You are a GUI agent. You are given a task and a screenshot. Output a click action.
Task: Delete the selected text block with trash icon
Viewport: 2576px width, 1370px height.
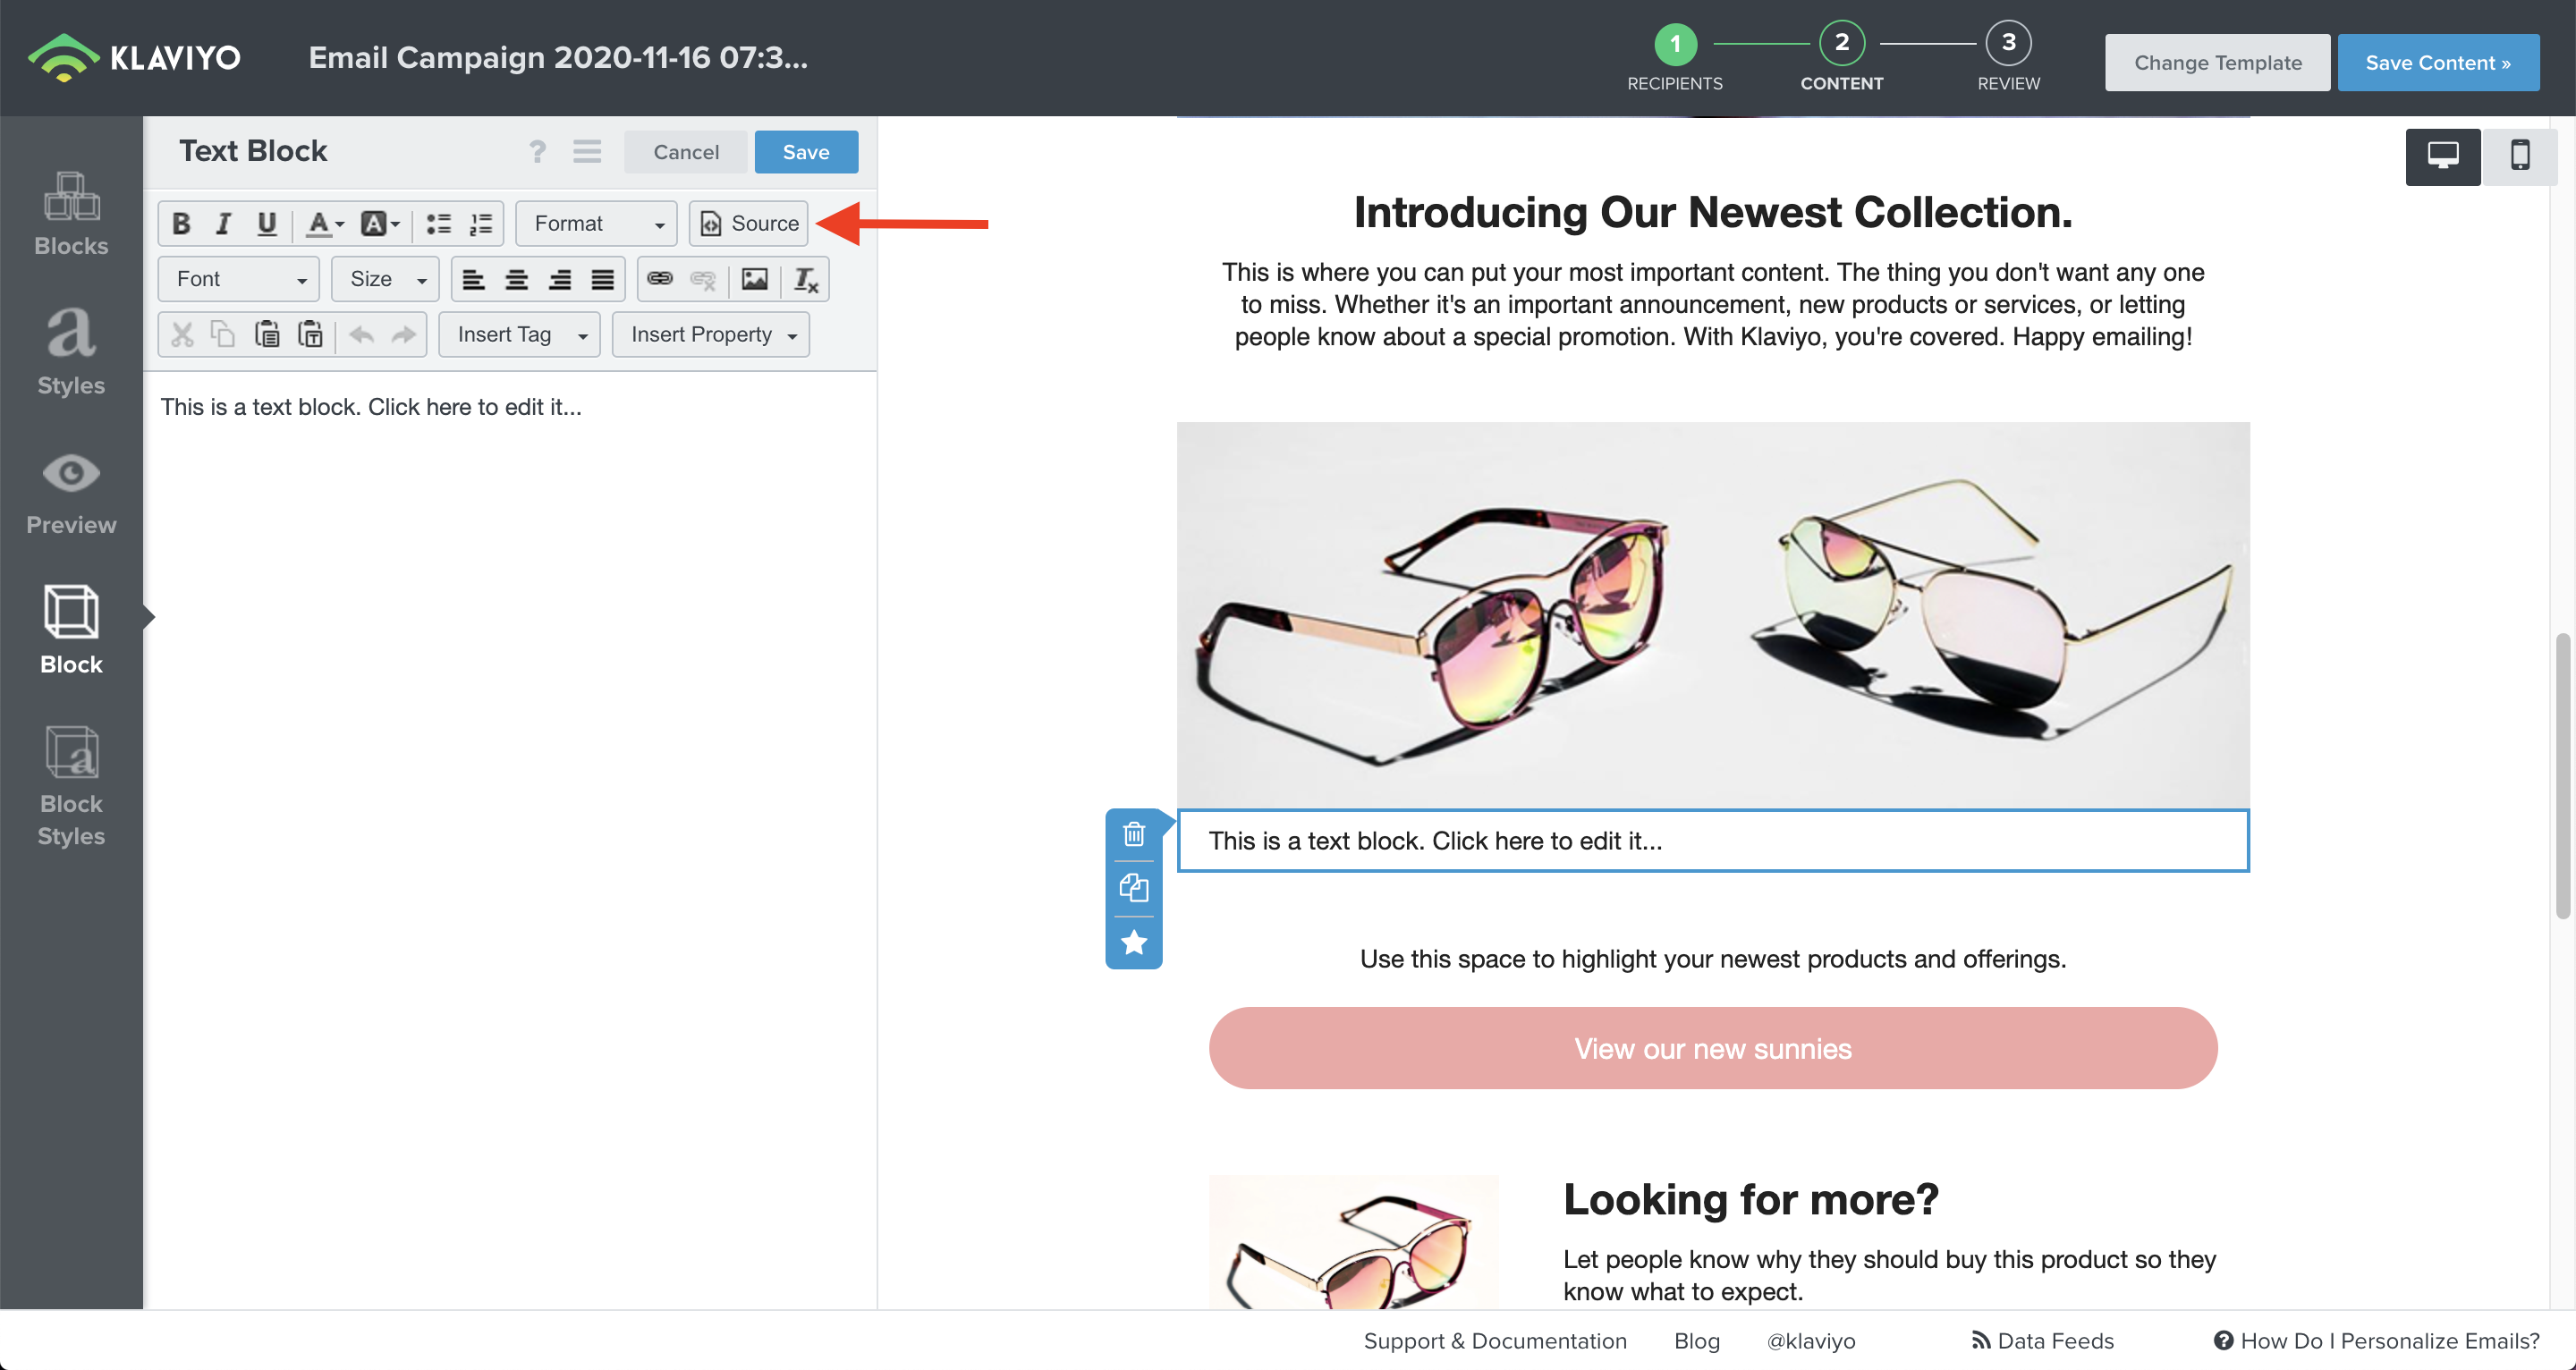1133,834
